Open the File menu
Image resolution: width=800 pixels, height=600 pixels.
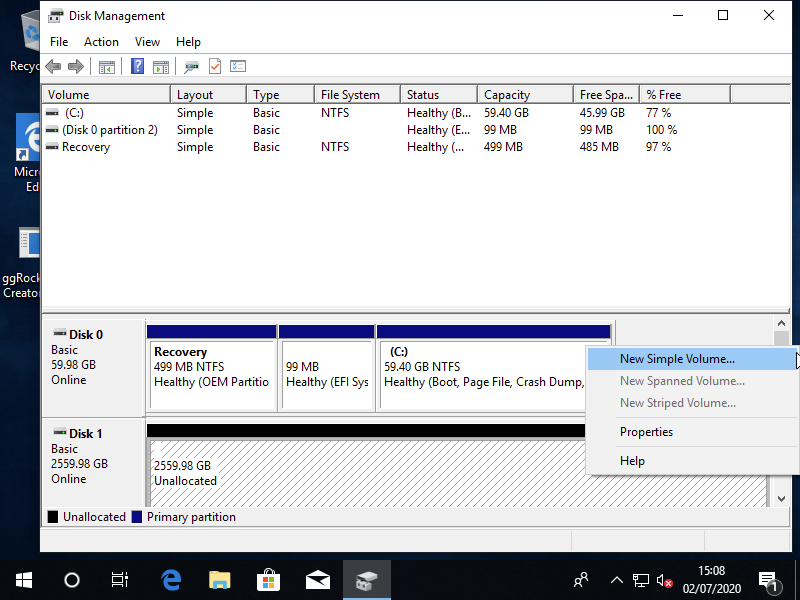(59, 42)
